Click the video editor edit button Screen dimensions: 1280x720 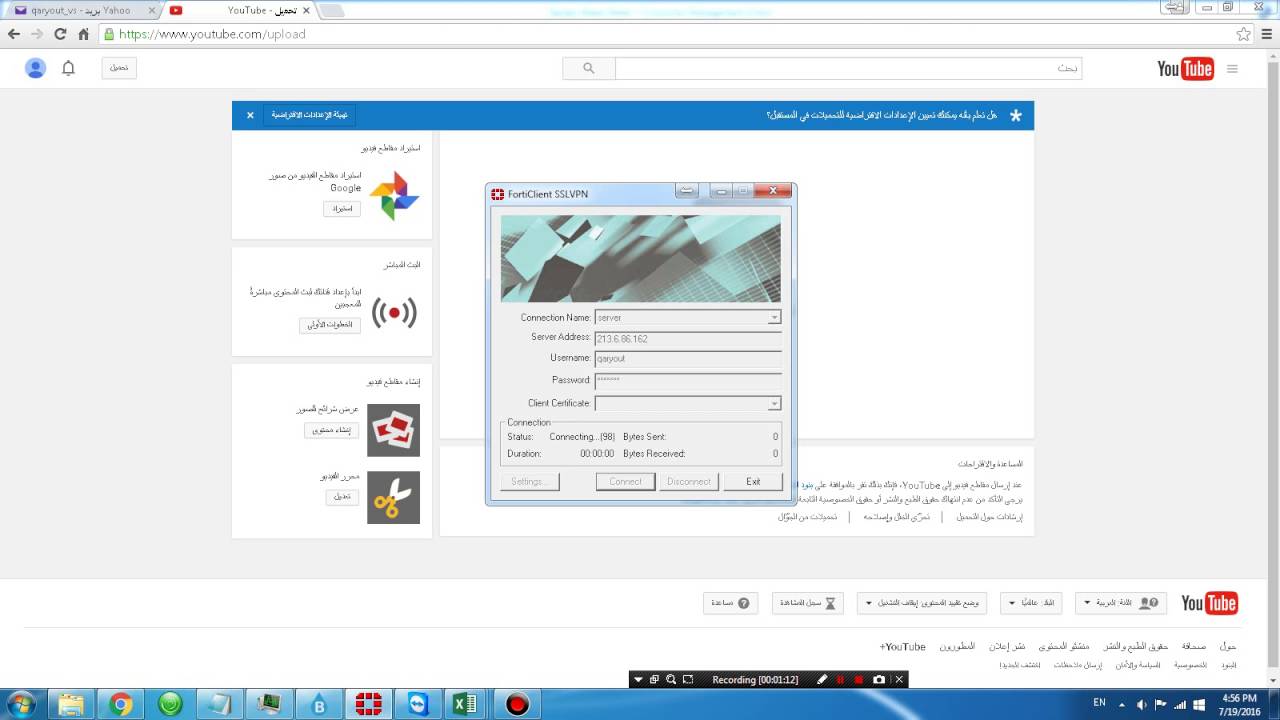point(342,497)
